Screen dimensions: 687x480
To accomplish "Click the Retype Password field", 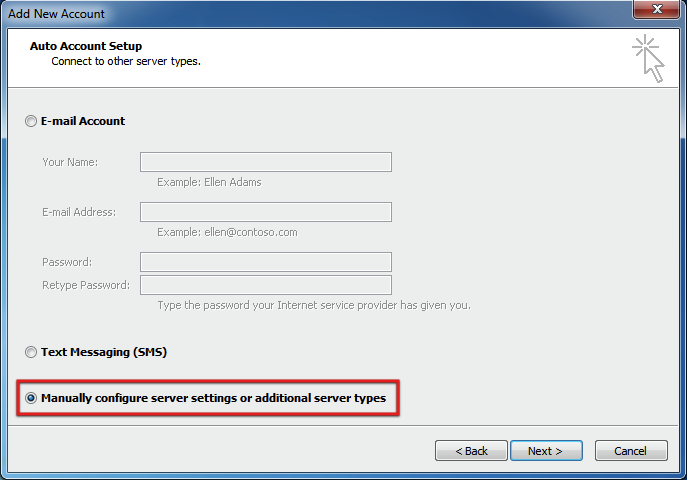I will click(266, 285).
